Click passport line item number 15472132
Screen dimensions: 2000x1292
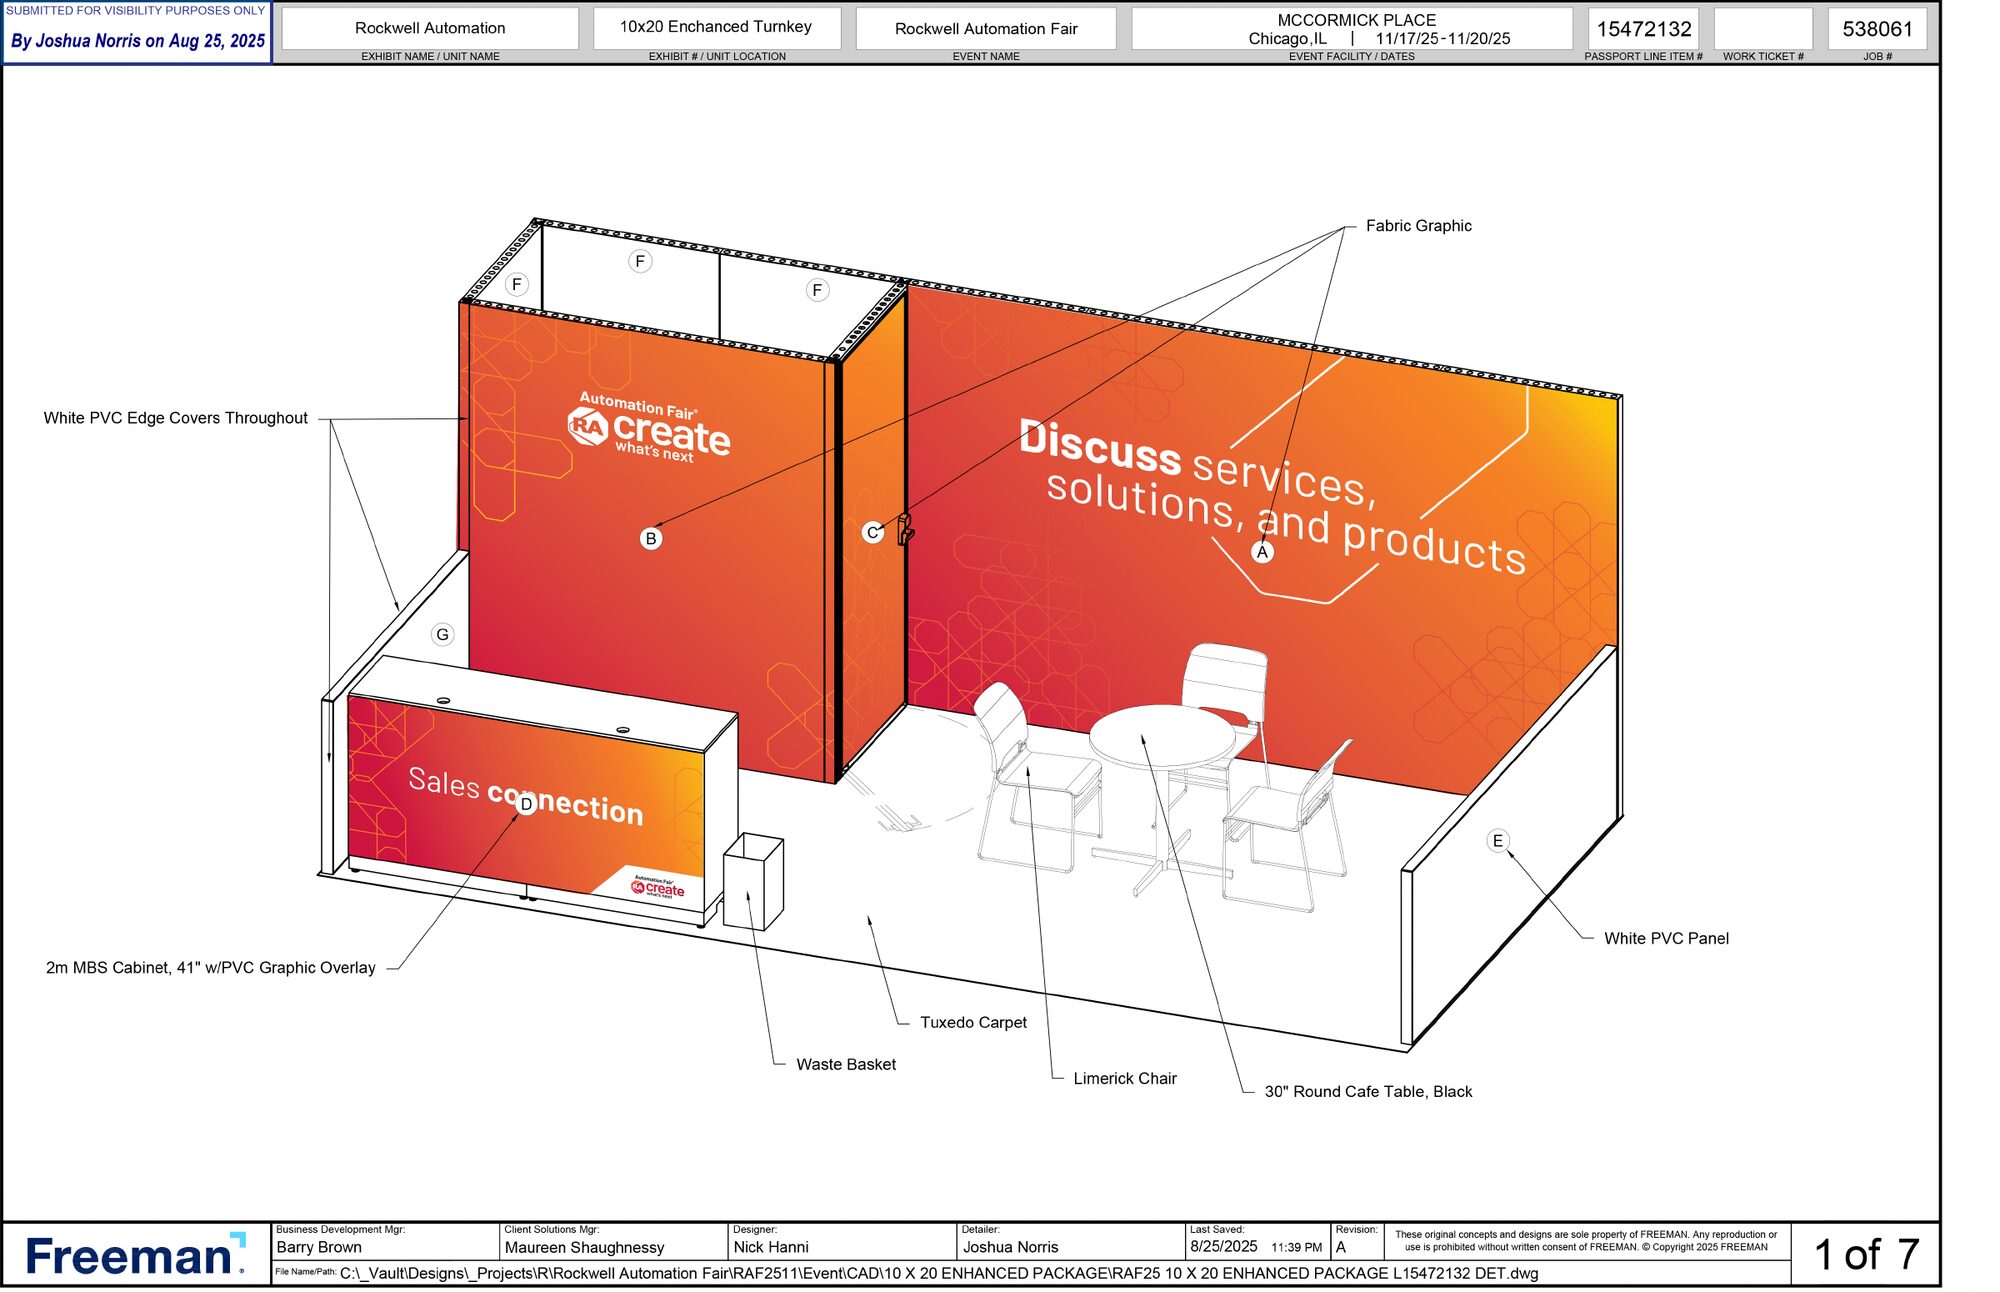[1644, 29]
